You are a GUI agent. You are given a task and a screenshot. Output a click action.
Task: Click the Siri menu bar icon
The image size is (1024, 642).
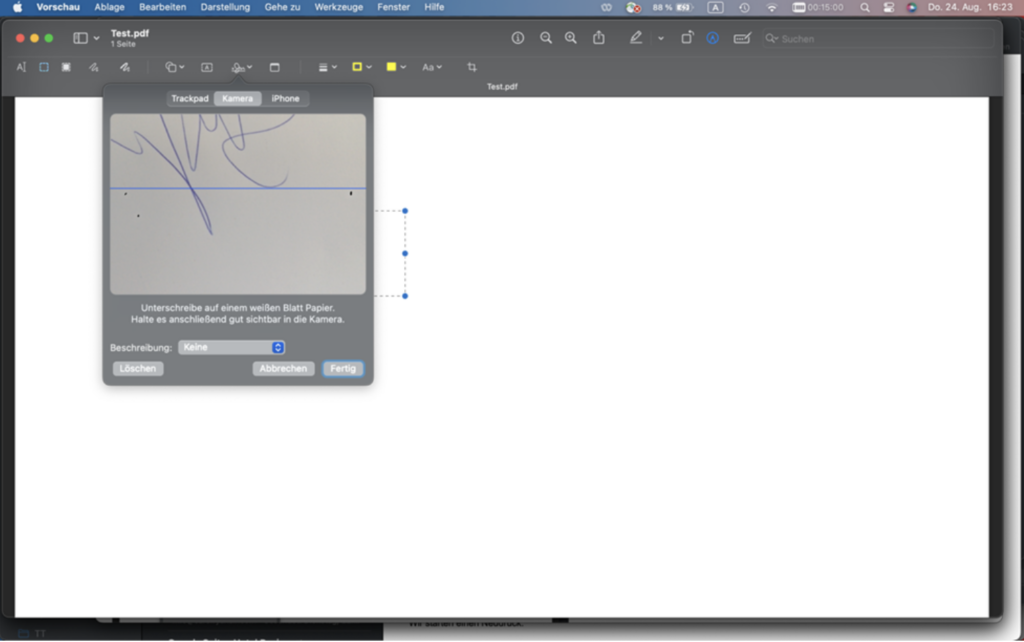tap(912, 8)
